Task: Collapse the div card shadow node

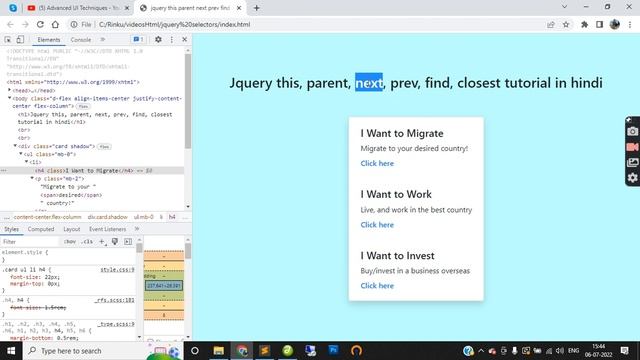Action: 16,146
